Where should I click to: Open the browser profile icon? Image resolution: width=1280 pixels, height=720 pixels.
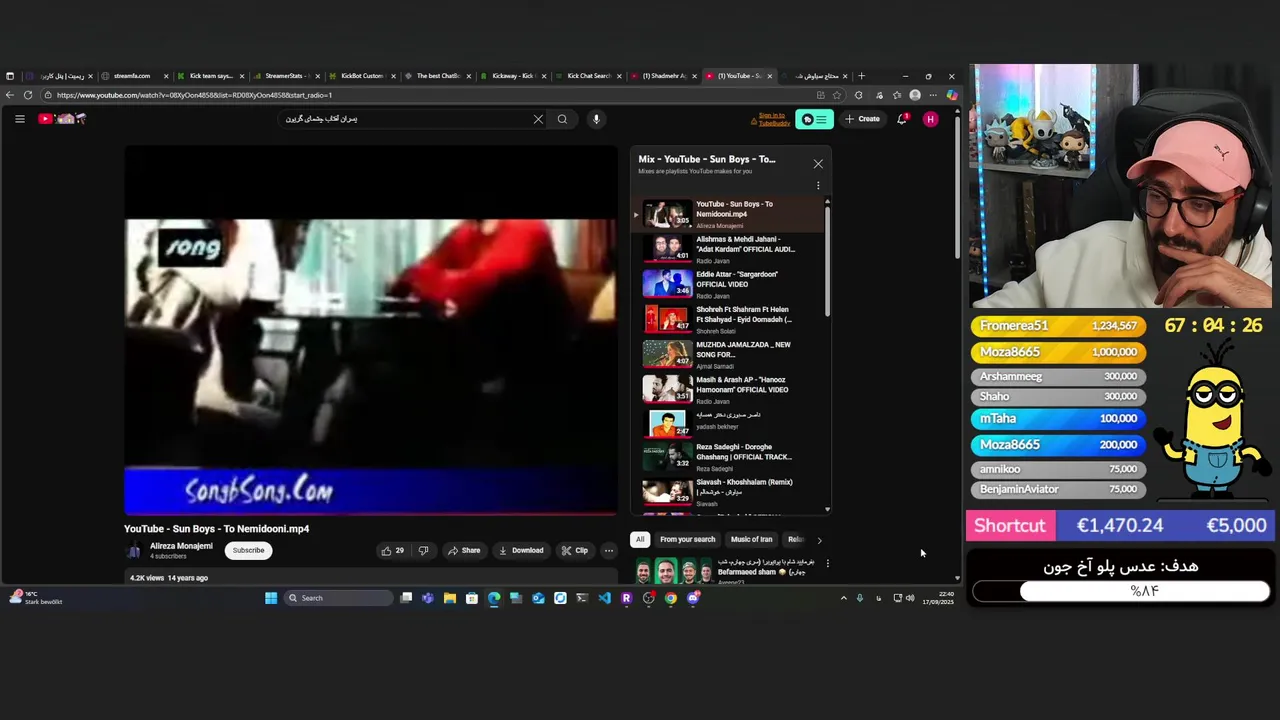tap(915, 95)
